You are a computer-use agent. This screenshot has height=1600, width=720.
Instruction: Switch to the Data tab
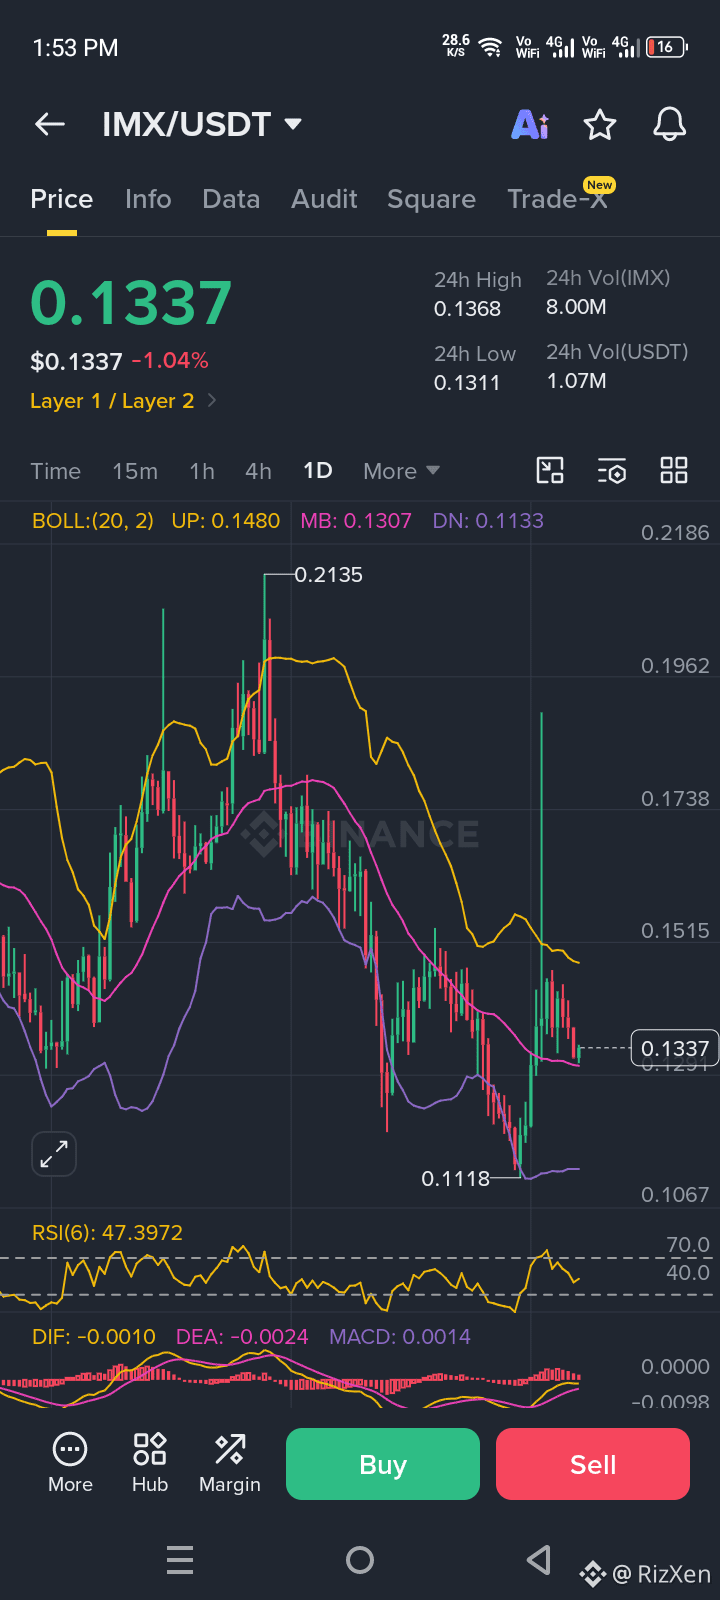(231, 199)
